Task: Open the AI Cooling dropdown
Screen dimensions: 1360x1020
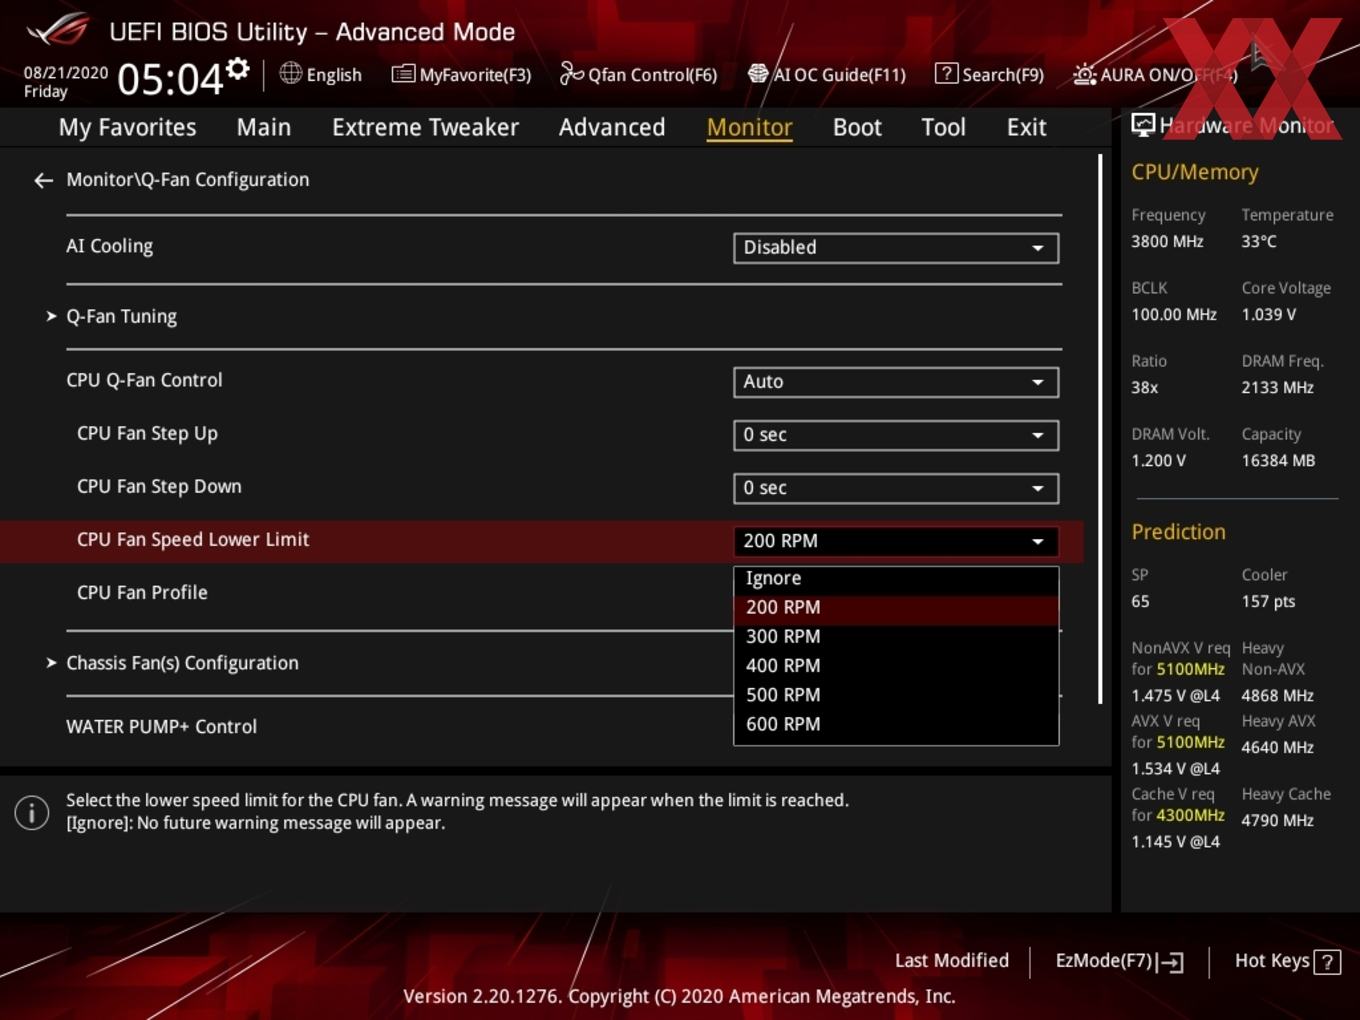Action: 896,248
